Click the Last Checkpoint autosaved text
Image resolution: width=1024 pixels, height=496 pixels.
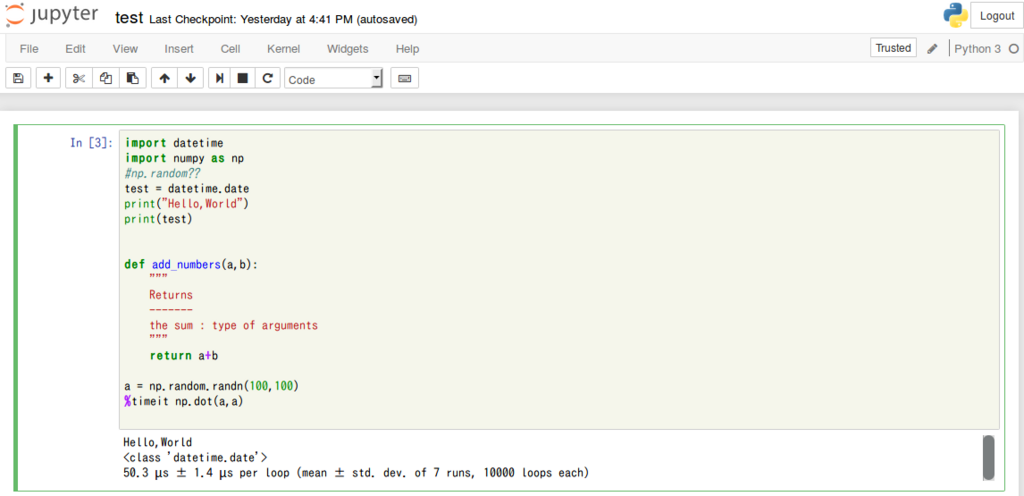(283, 20)
